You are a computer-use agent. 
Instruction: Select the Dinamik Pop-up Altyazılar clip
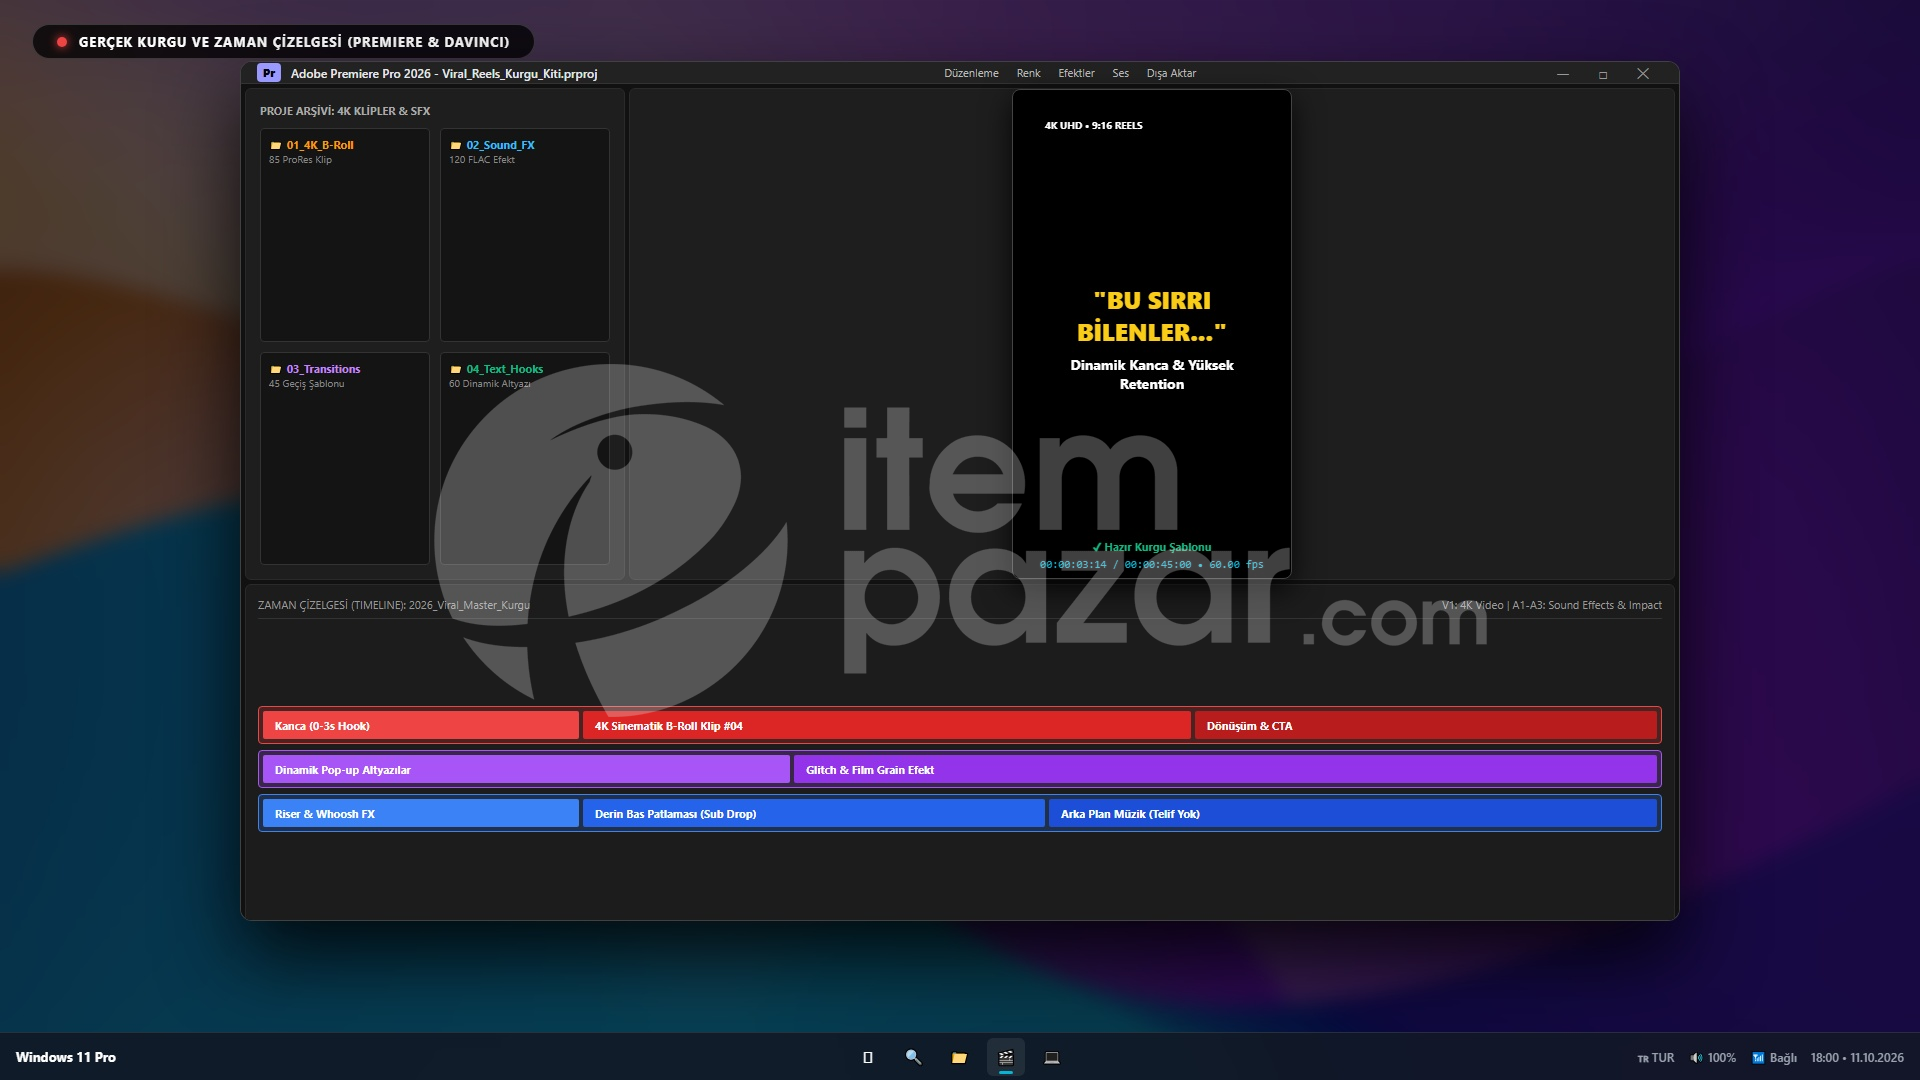point(526,770)
